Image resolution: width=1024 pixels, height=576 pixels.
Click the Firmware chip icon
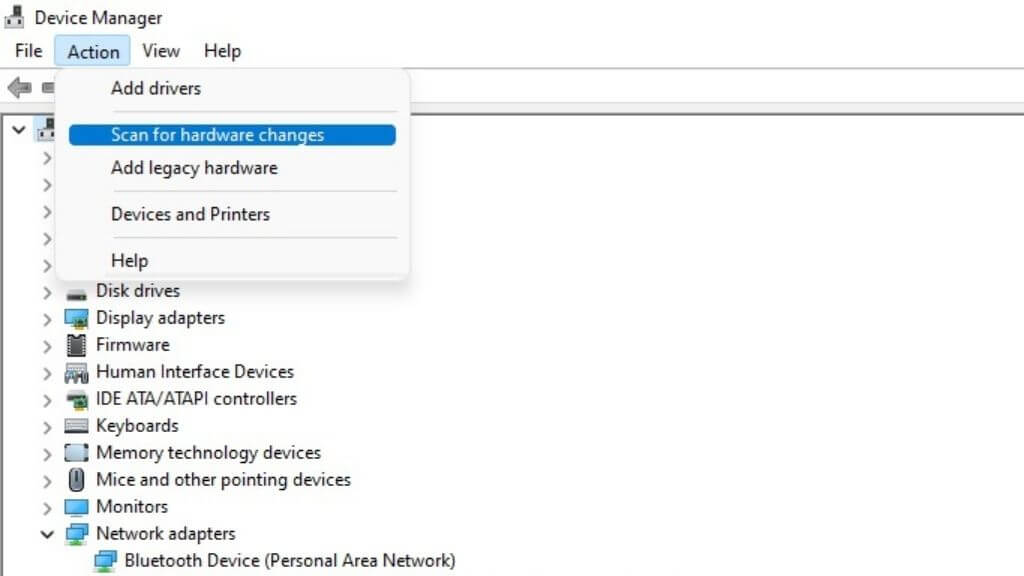click(76, 345)
